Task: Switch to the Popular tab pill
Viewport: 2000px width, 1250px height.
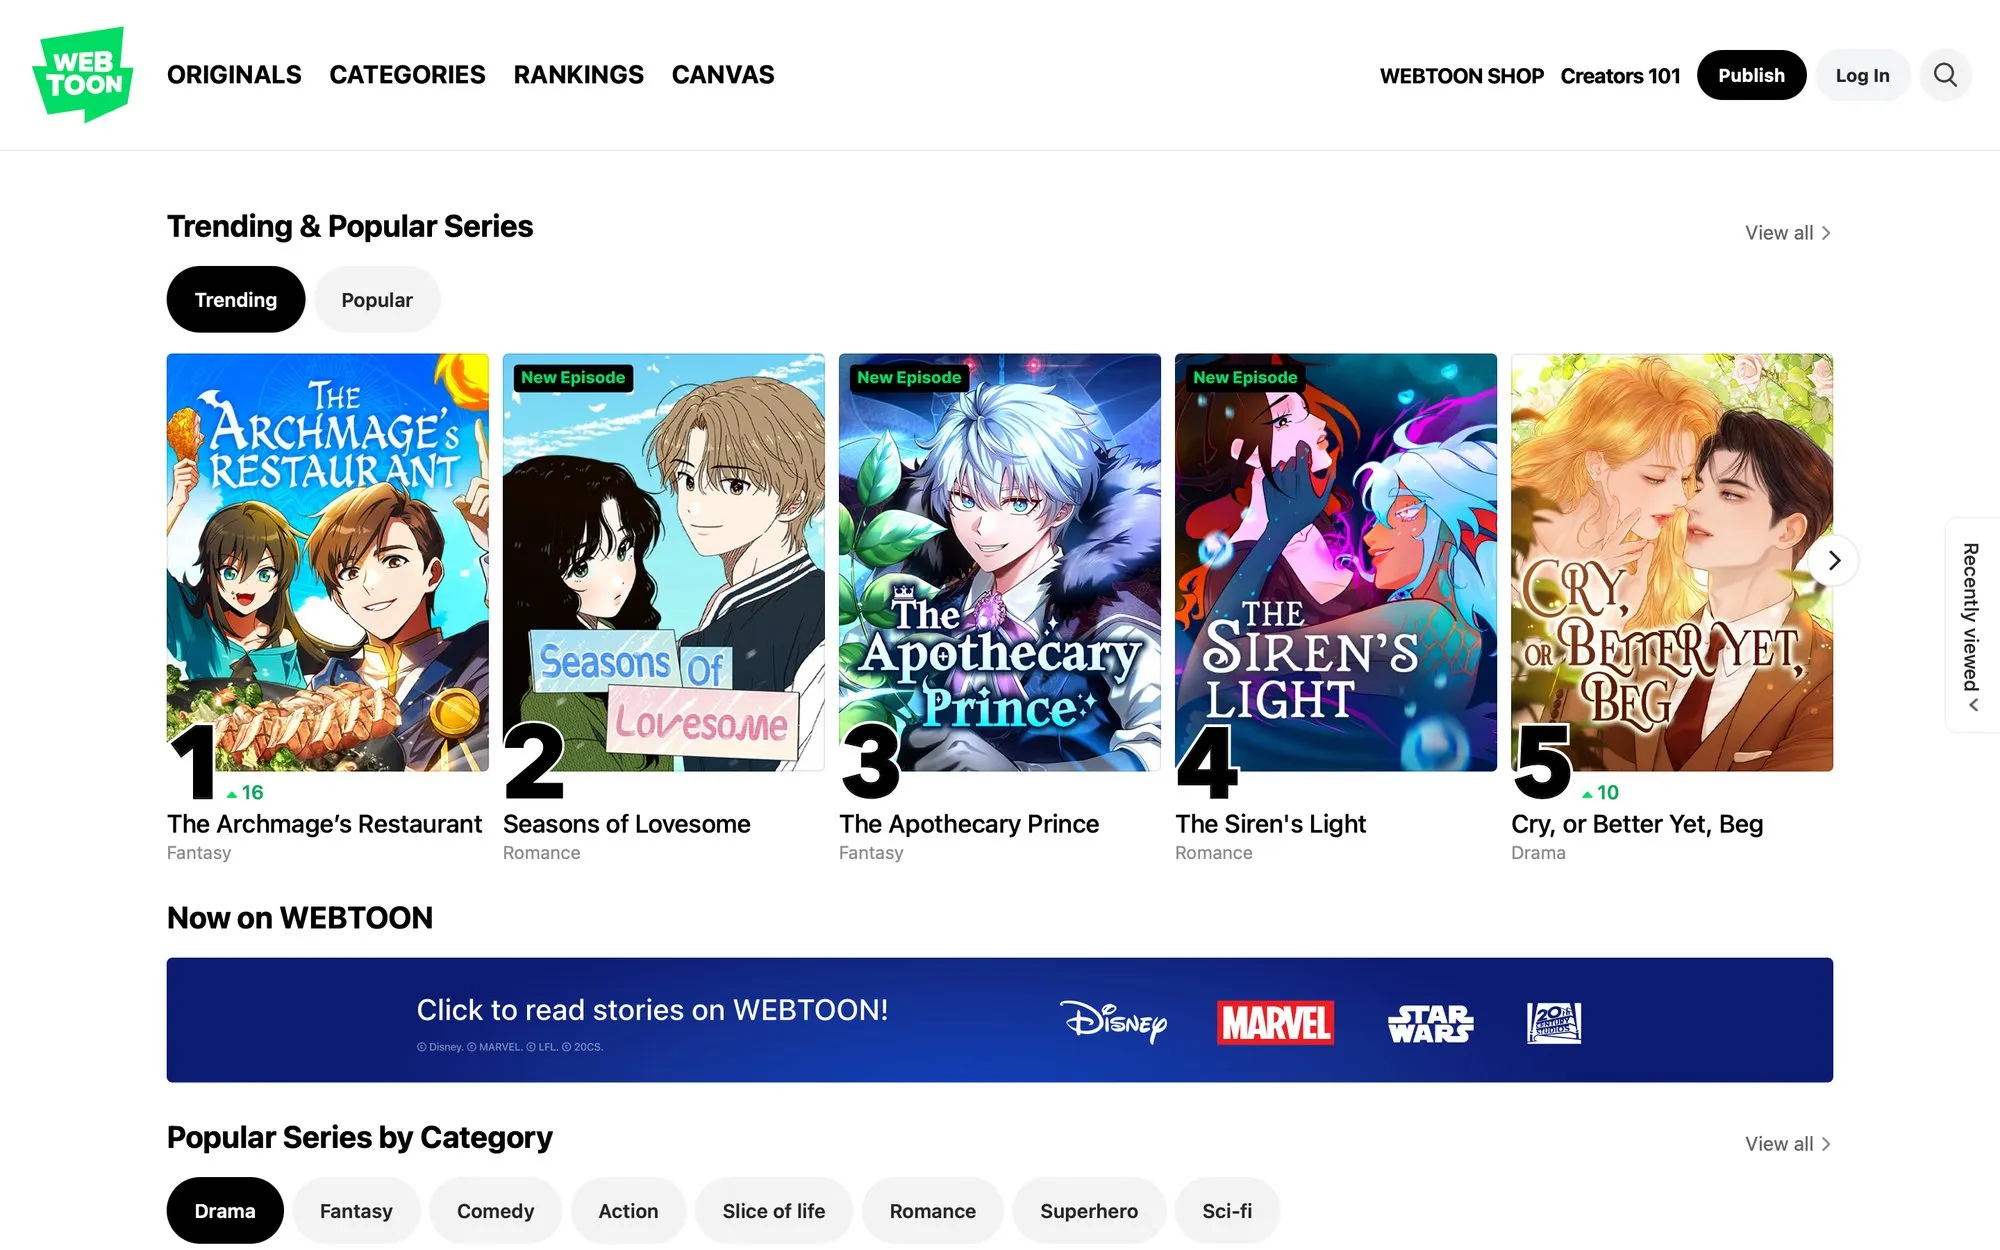Action: [x=377, y=299]
